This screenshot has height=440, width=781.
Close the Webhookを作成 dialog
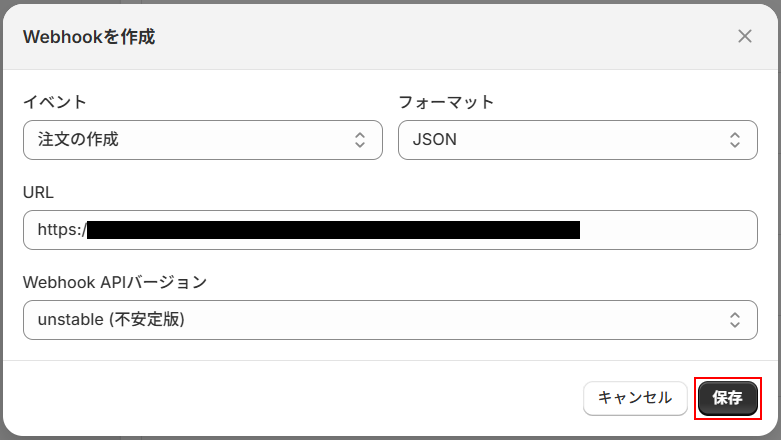coord(744,37)
